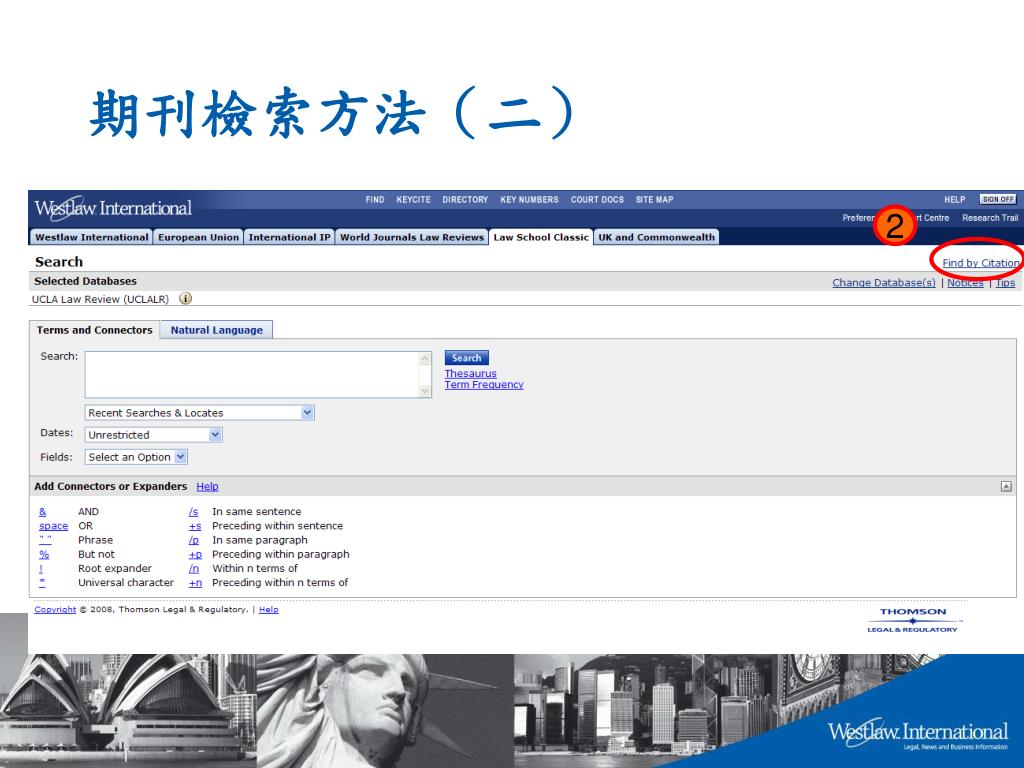Open the Dates Unrestricted dropdown
The width and height of the screenshot is (1024, 768).
pos(153,435)
